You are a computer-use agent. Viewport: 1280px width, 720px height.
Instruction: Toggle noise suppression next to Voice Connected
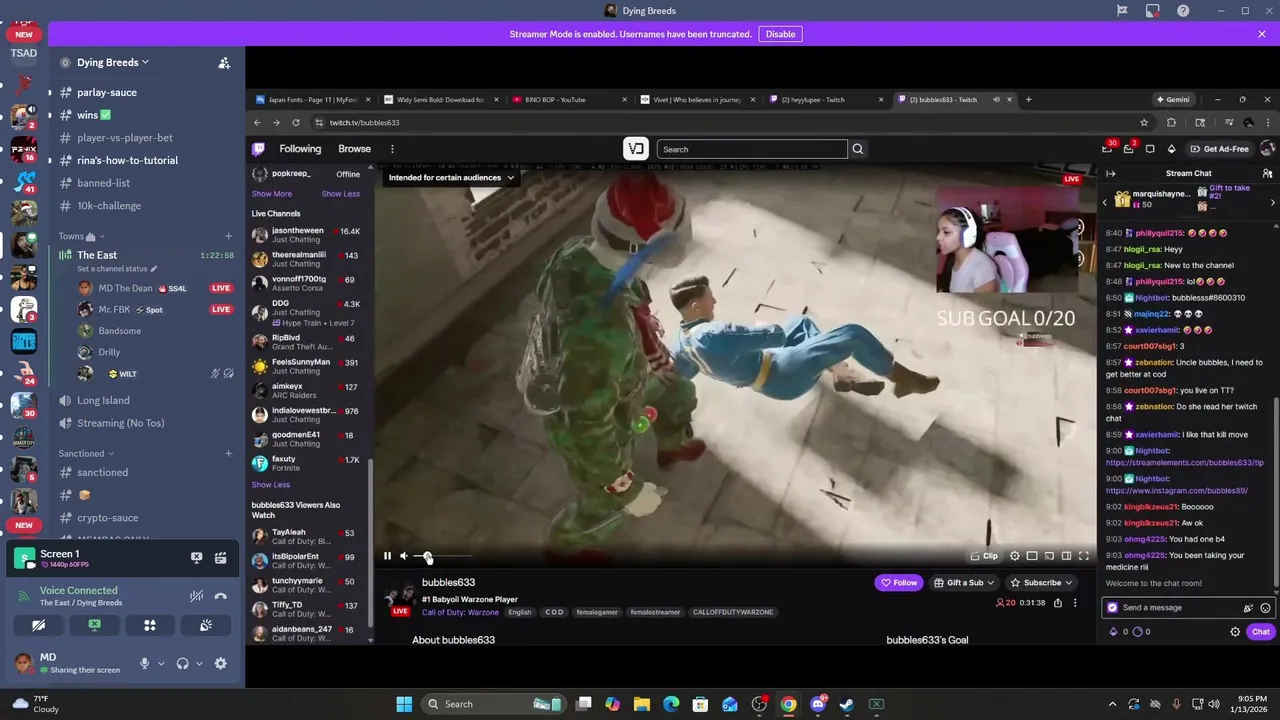pyautogui.click(x=197, y=596)
